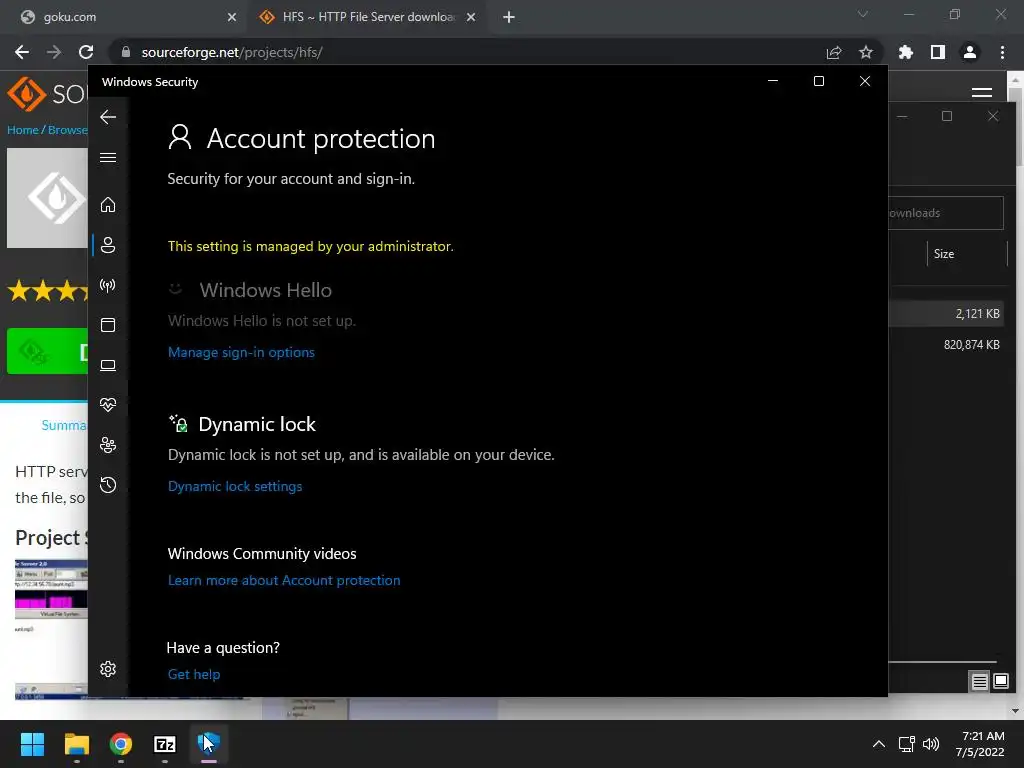Reload the SourceForge page in Chrome

point(86,52)
